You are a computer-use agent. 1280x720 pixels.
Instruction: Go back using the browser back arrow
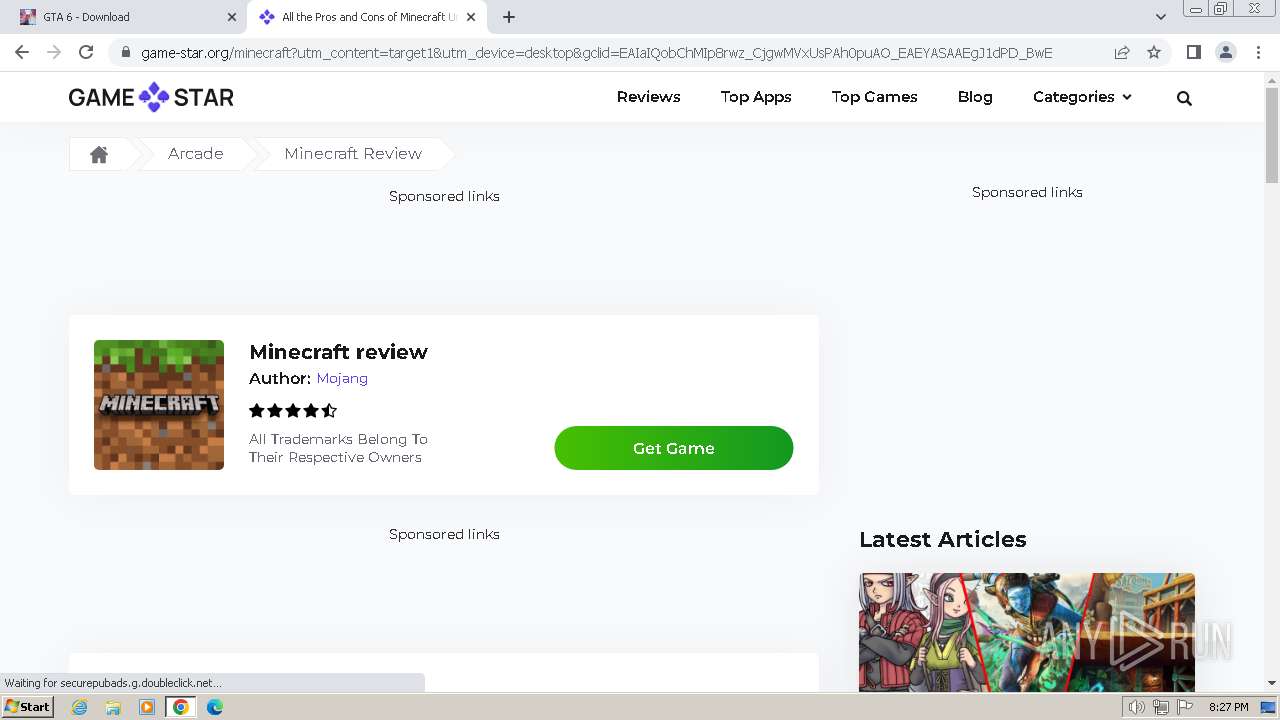pyautogui.click(x=22, y=52)
